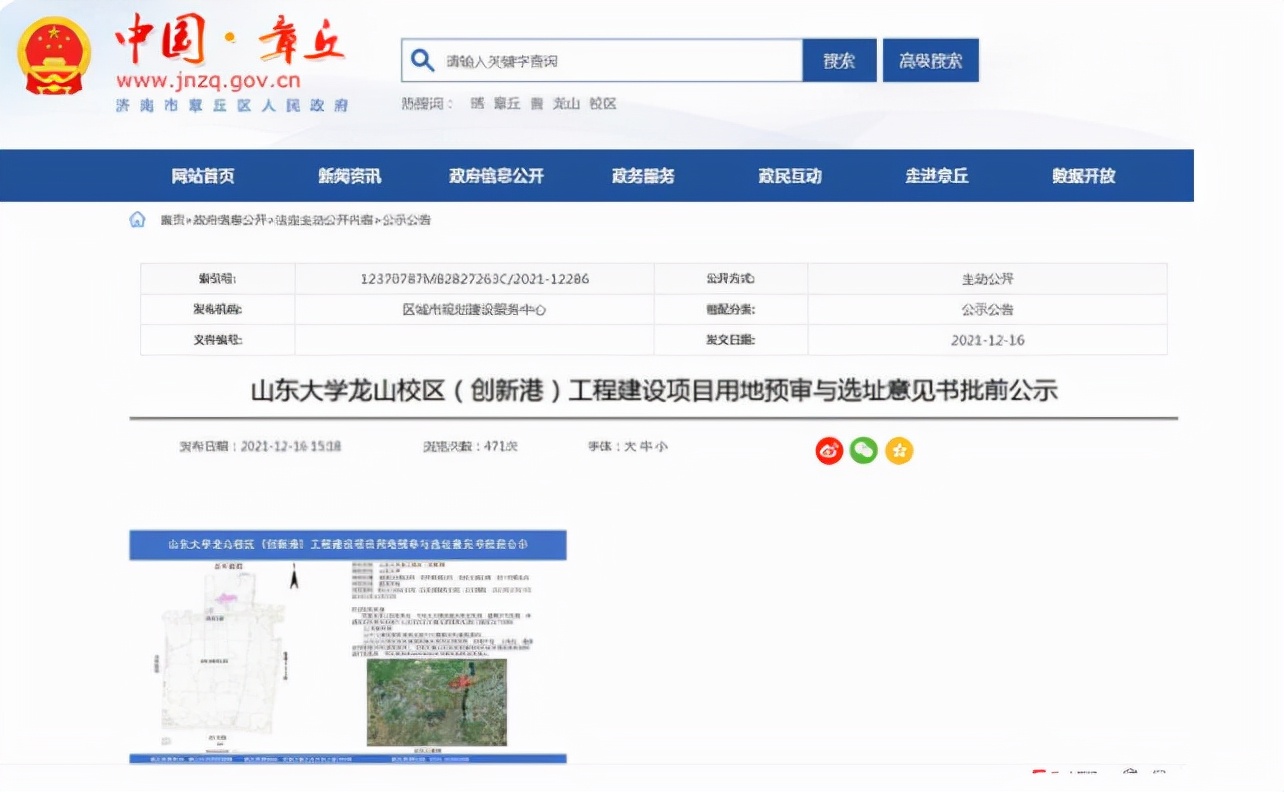
Task: Click the yellow share icon next to WeChat
Action: [x=899, y=450]
